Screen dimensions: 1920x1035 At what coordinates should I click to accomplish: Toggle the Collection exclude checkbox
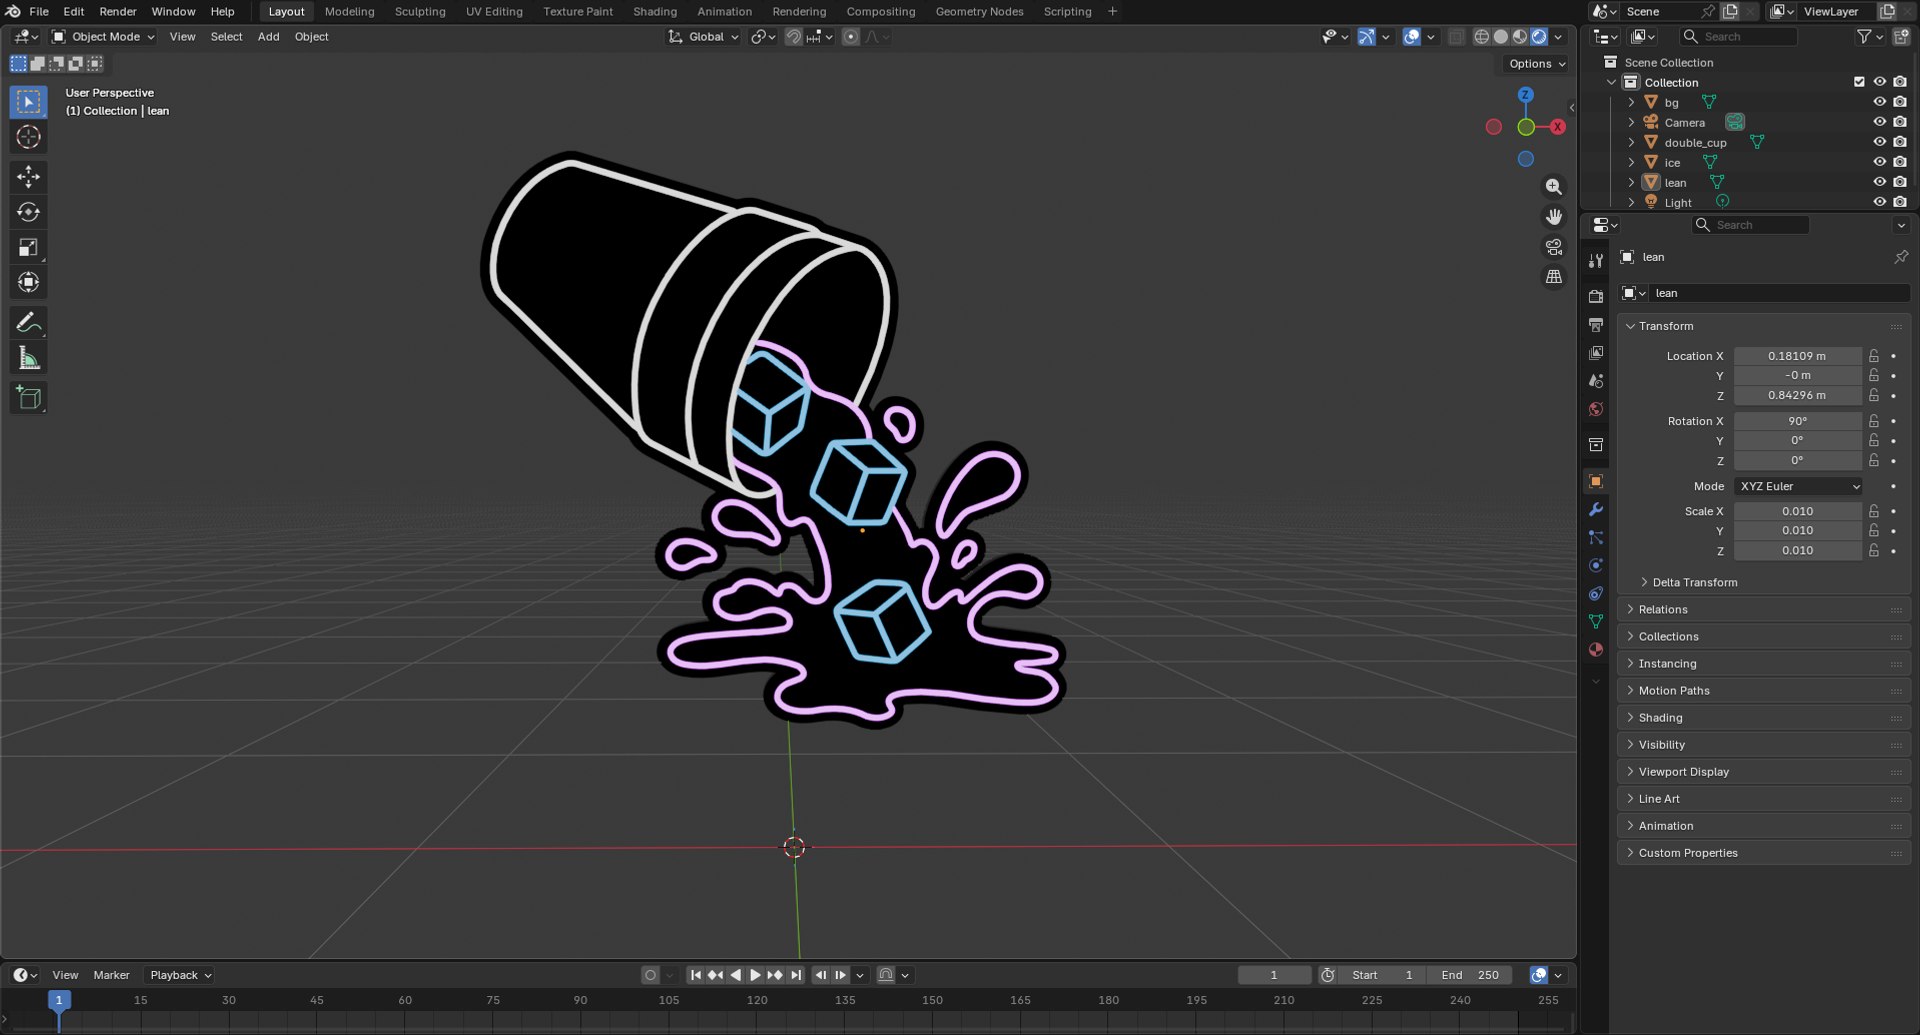pyautogui.click(x=1859, y=82)
